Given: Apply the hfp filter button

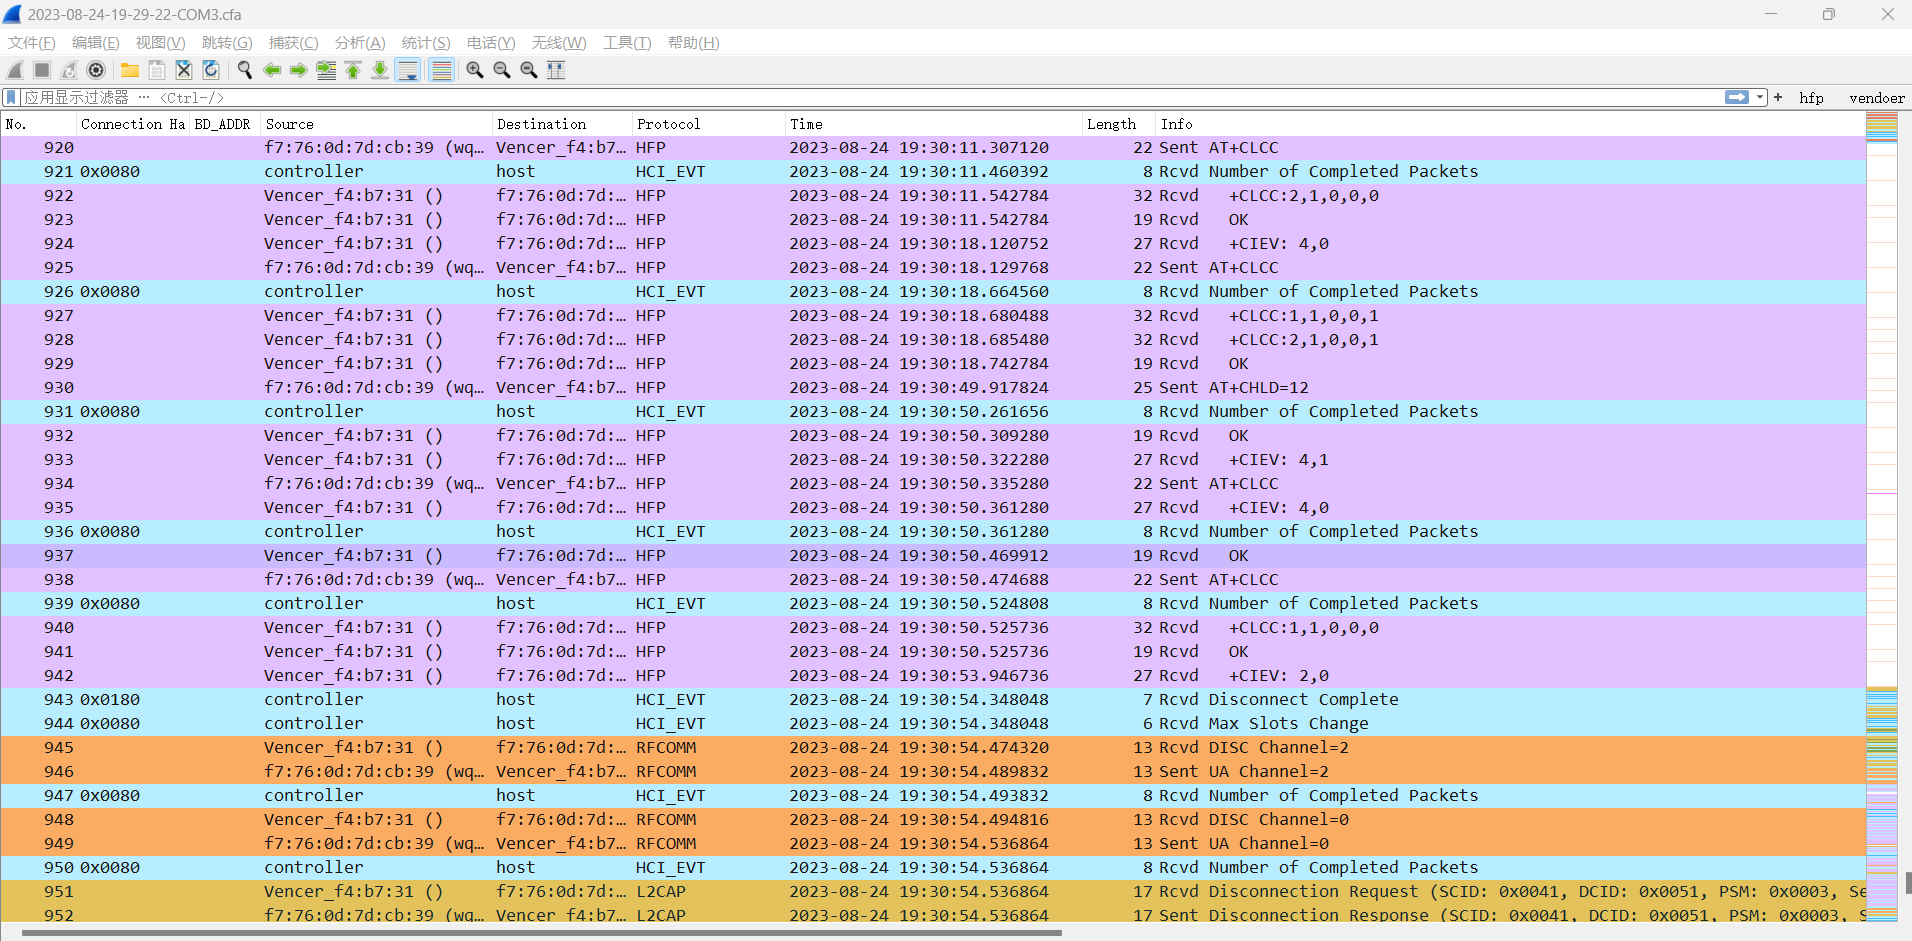Looking at the screenshot, I should (1811, 98).
